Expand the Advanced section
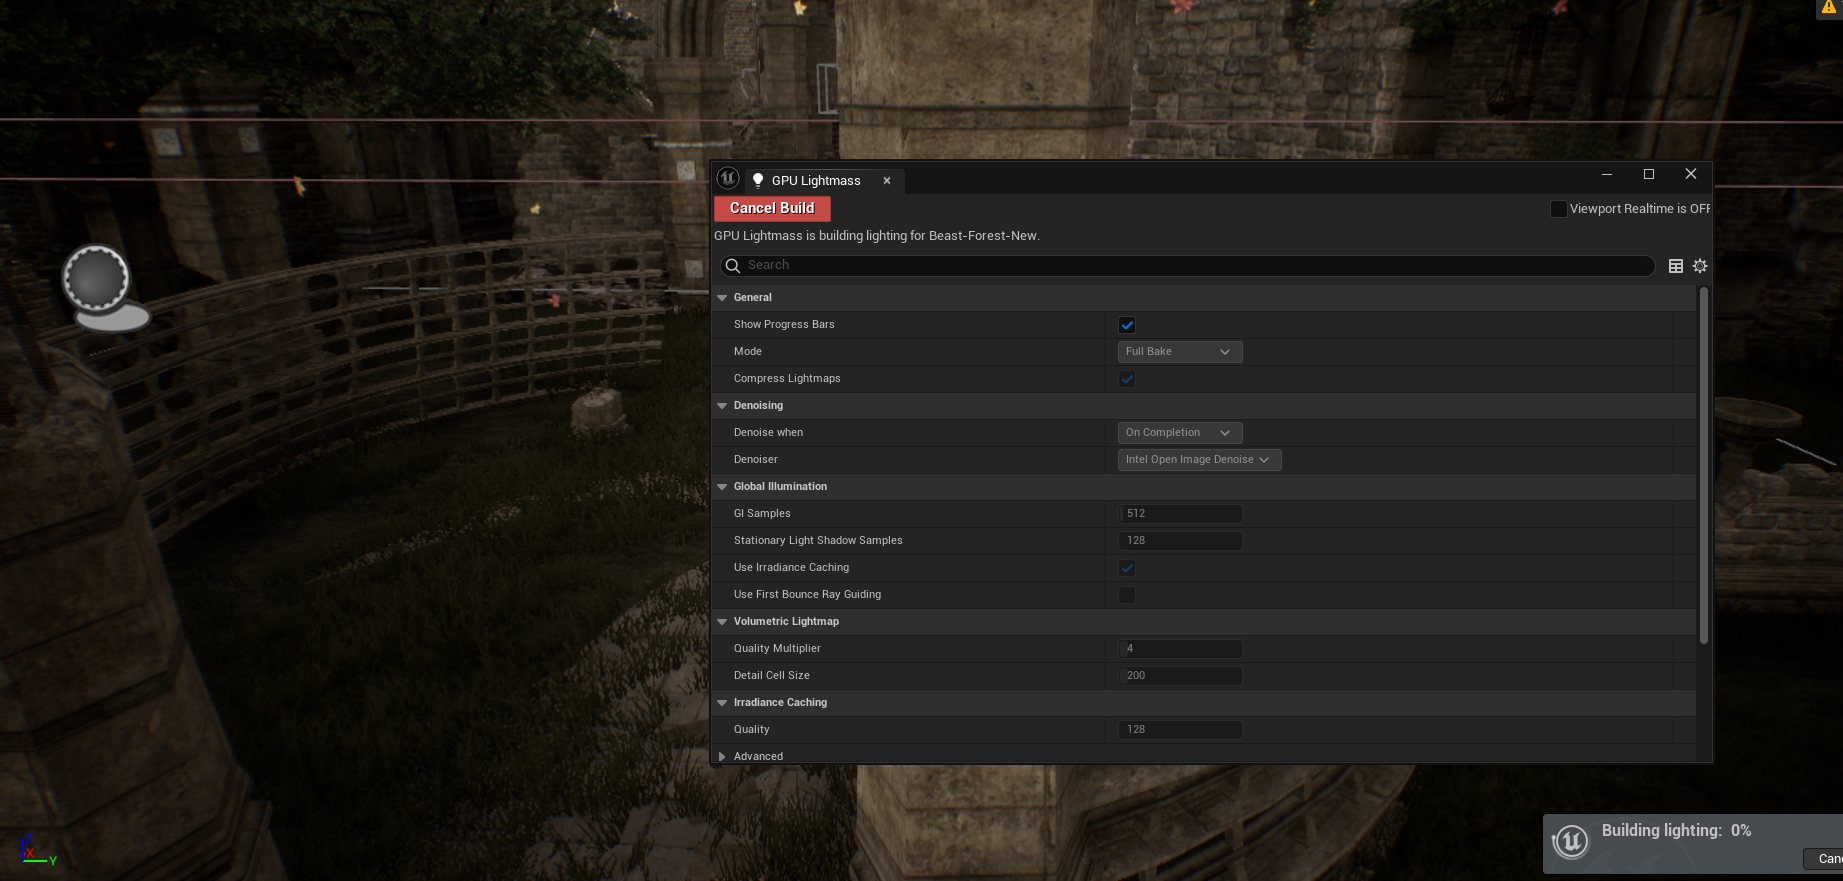 pos(722,757)
